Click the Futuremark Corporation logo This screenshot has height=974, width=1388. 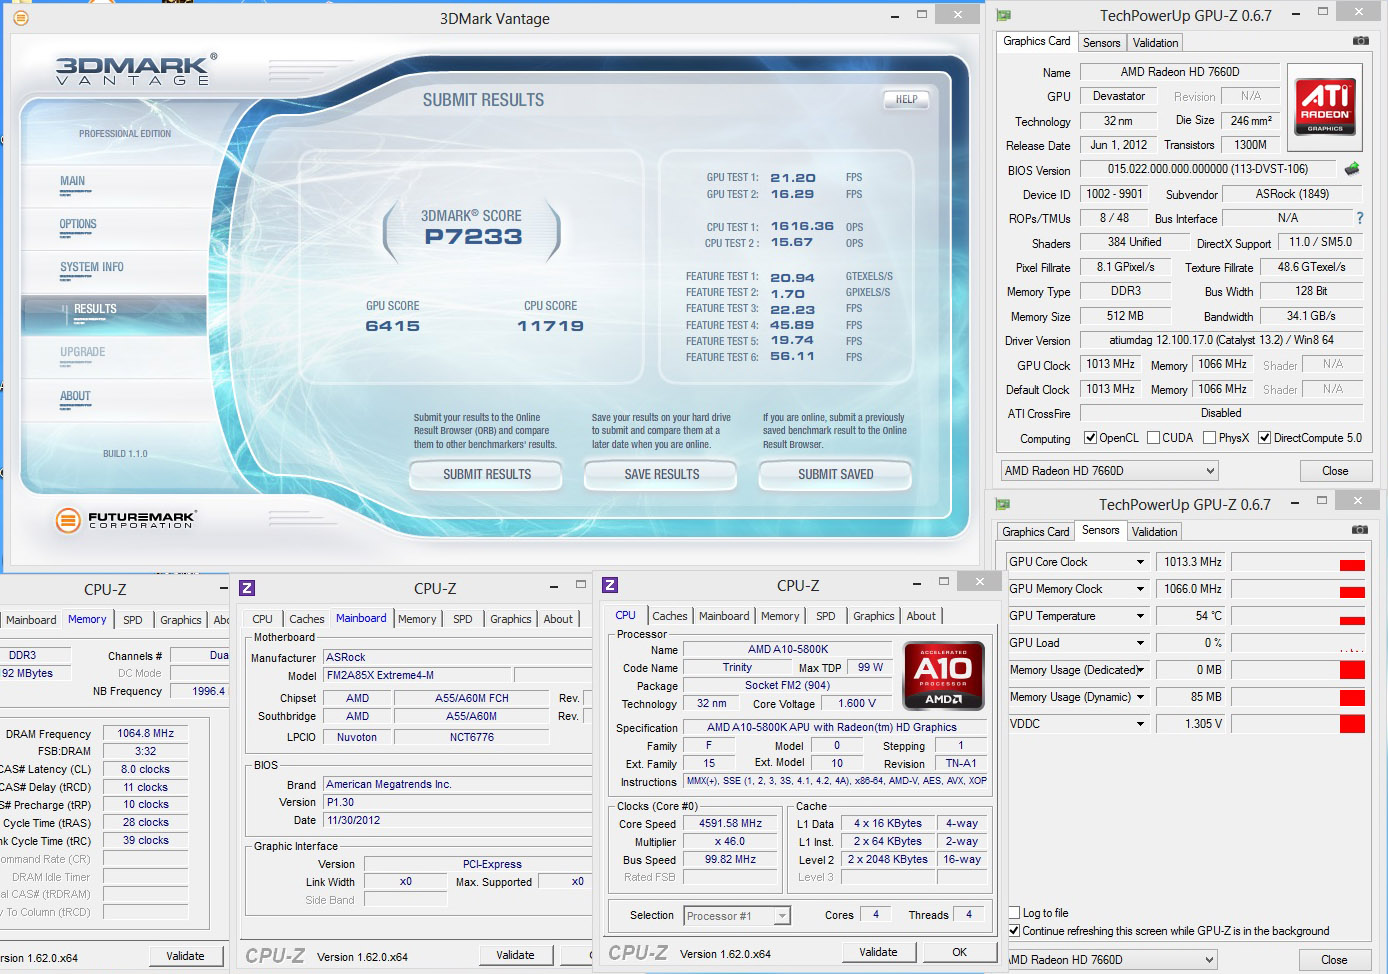(125, 519)
